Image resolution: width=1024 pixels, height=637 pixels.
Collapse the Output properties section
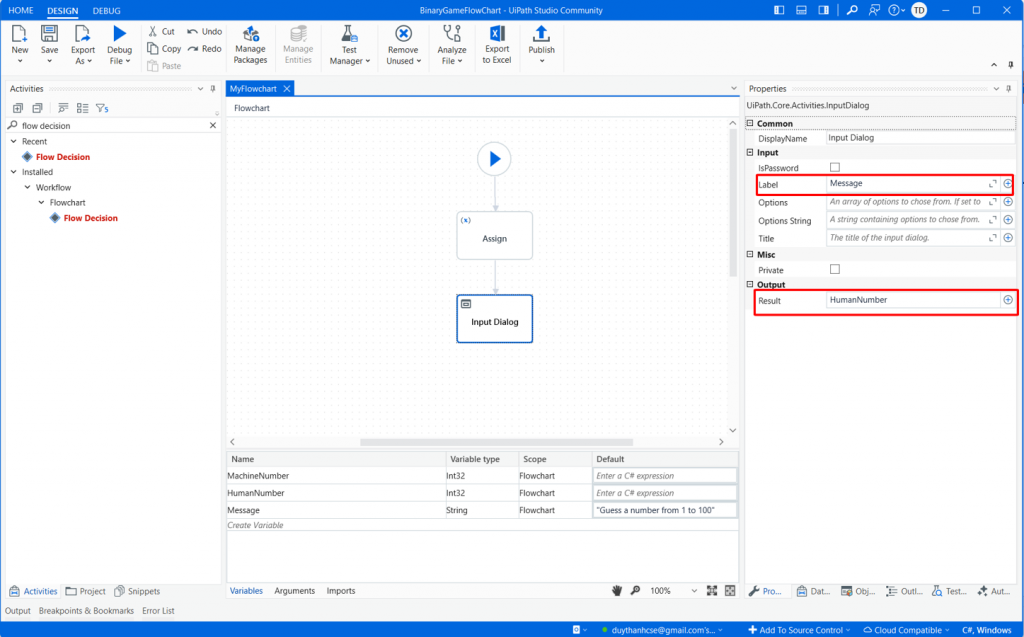pyautogui.click(x=750, y=284)
